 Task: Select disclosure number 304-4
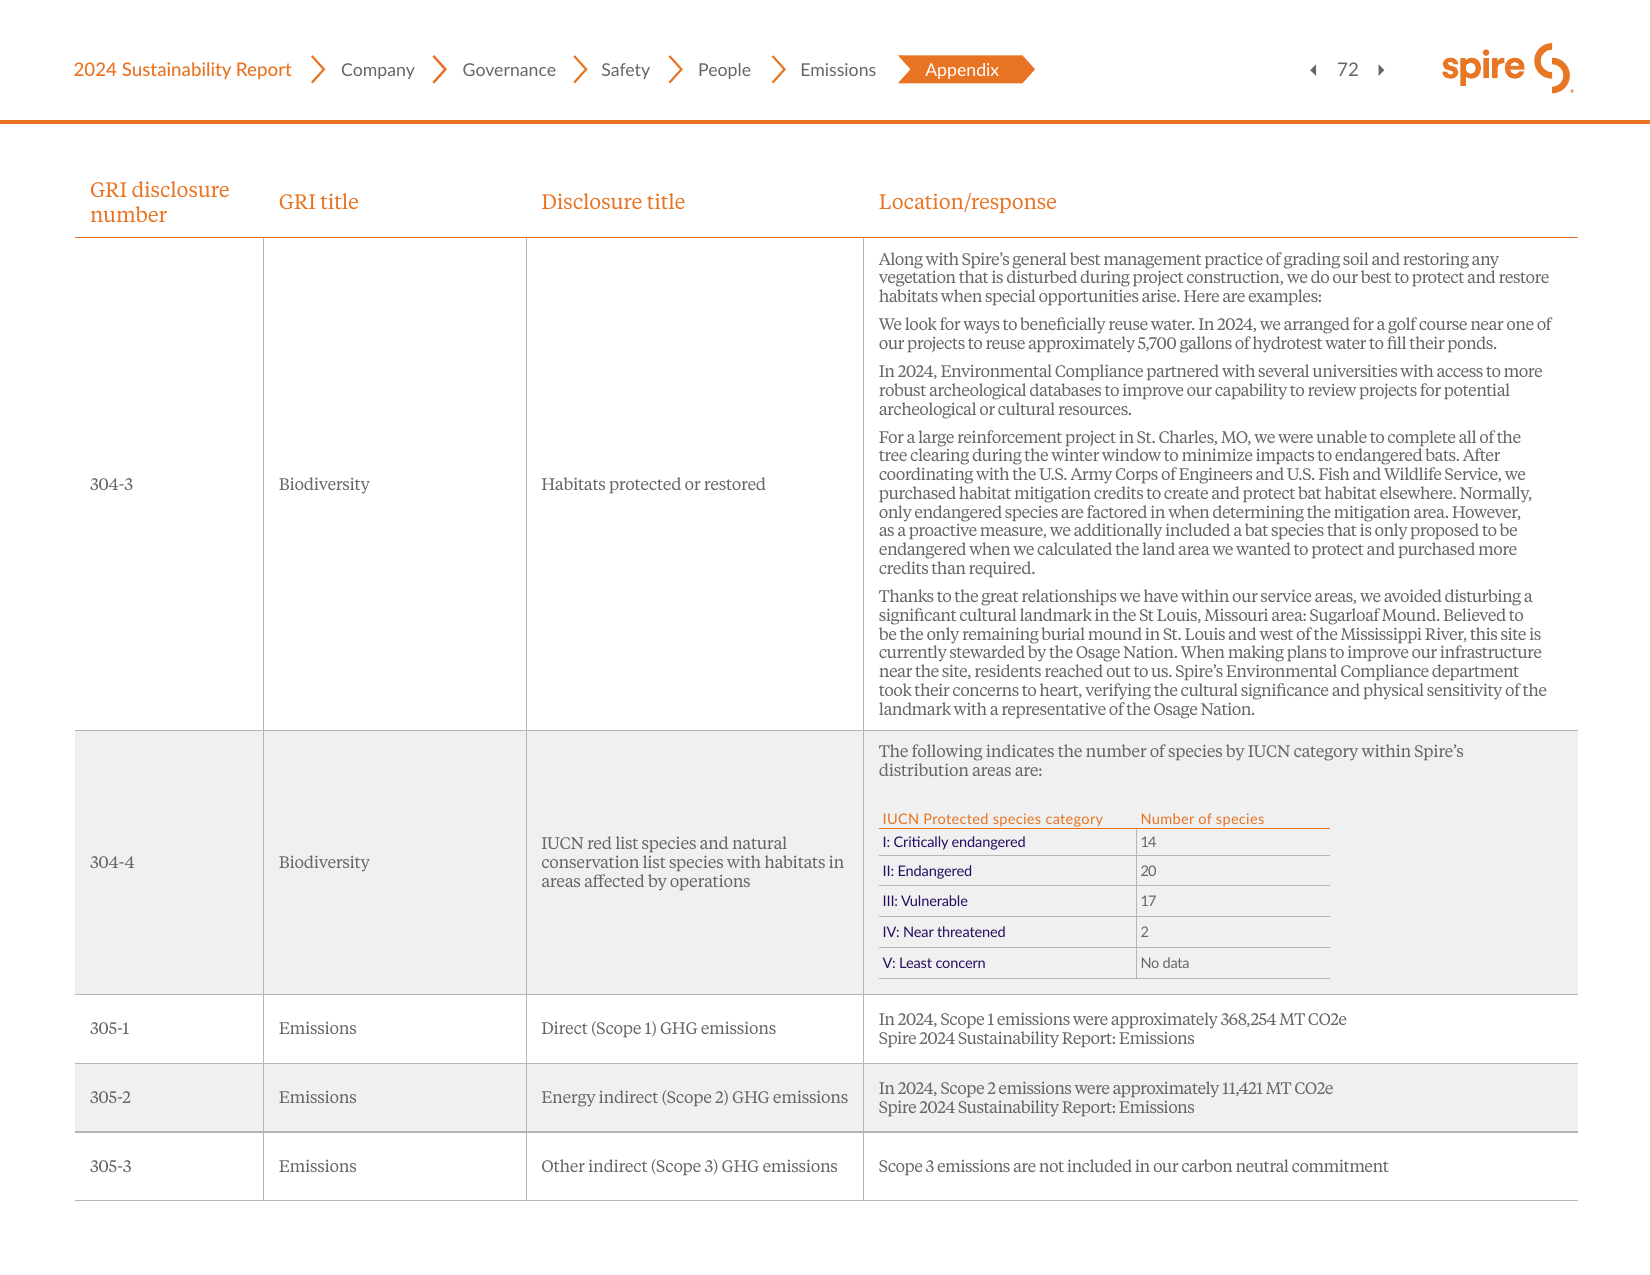111,862
